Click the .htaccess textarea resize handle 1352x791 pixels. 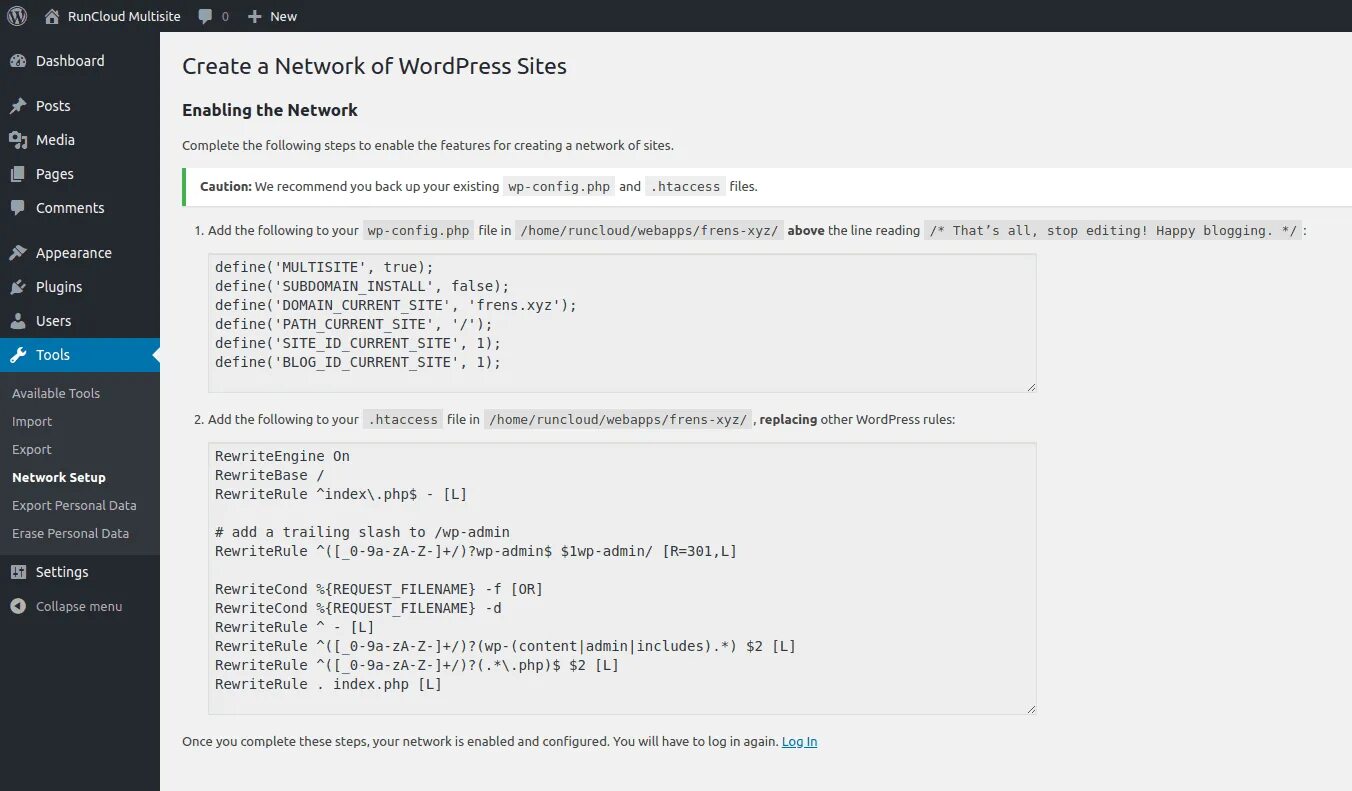[1031, 709]
